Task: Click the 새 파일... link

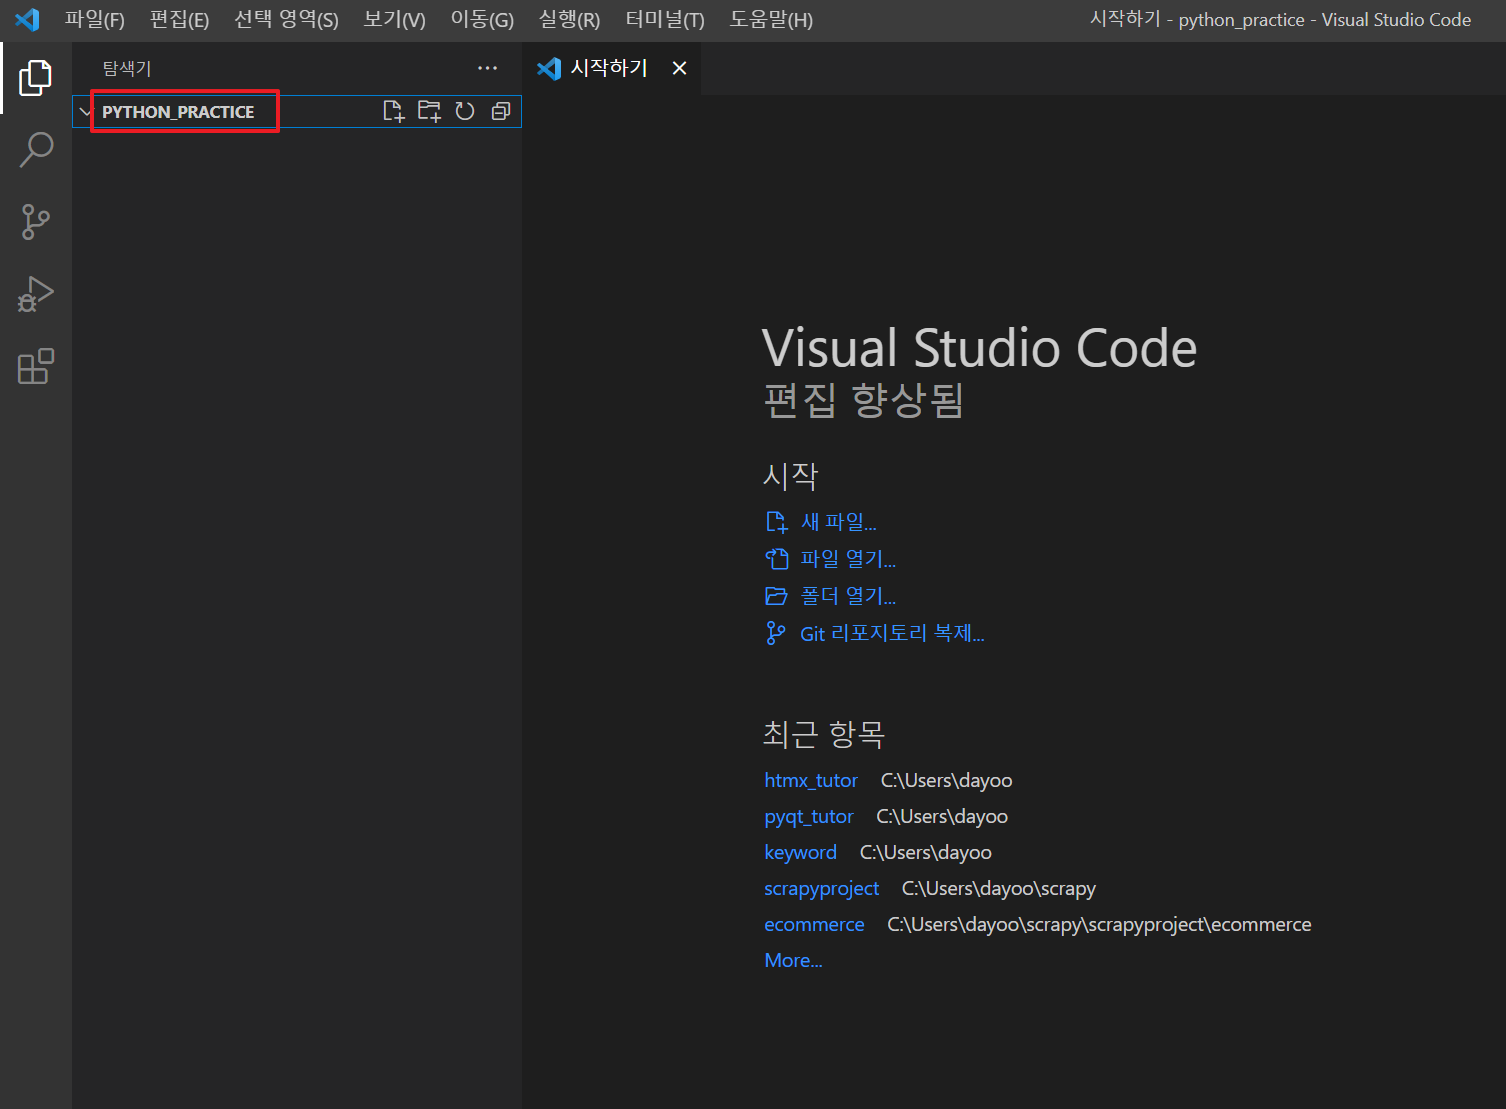Action: click(838, 522)
